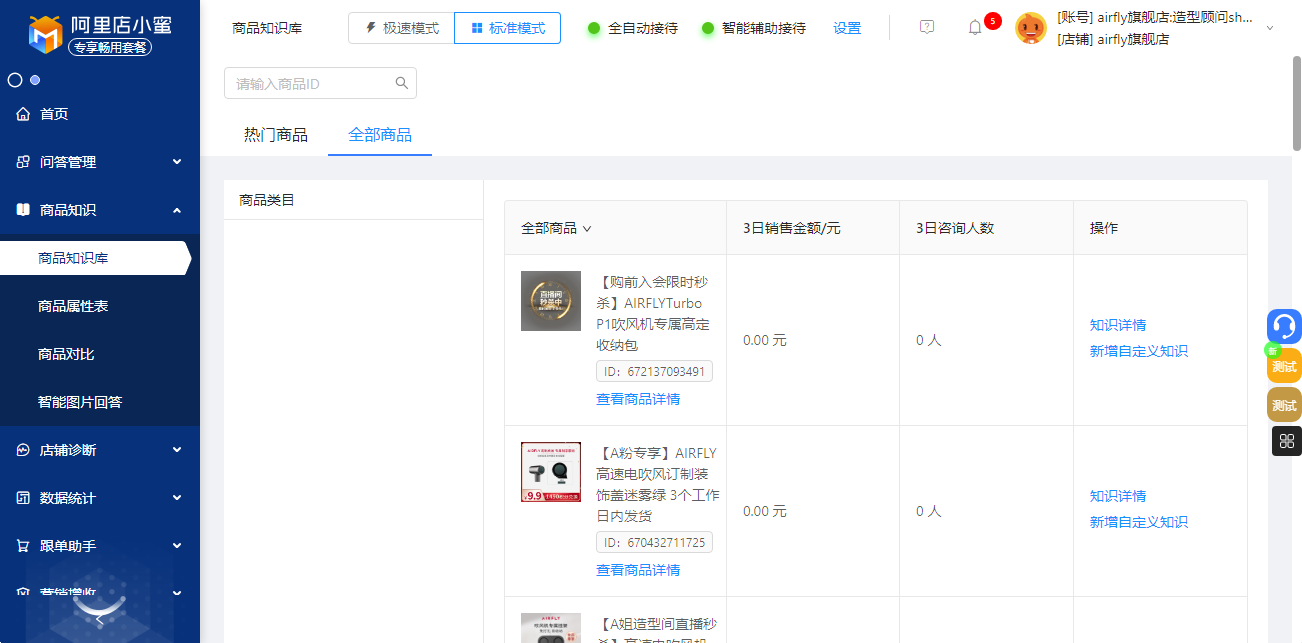Click the search magnifier icon
This screenshot has height=643, width=1302.
(402, 83)
